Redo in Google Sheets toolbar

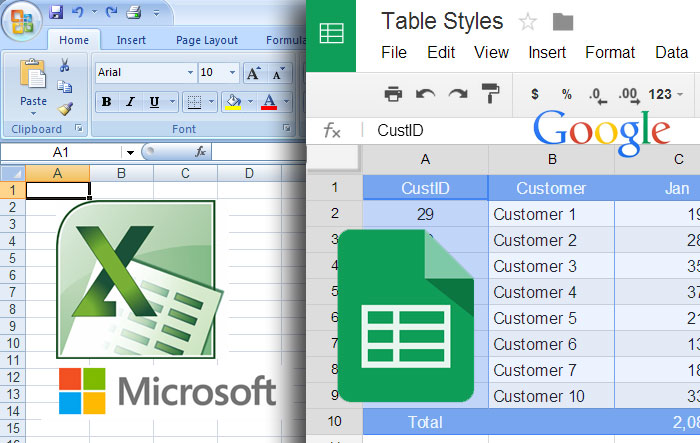[x=458, y=94]
